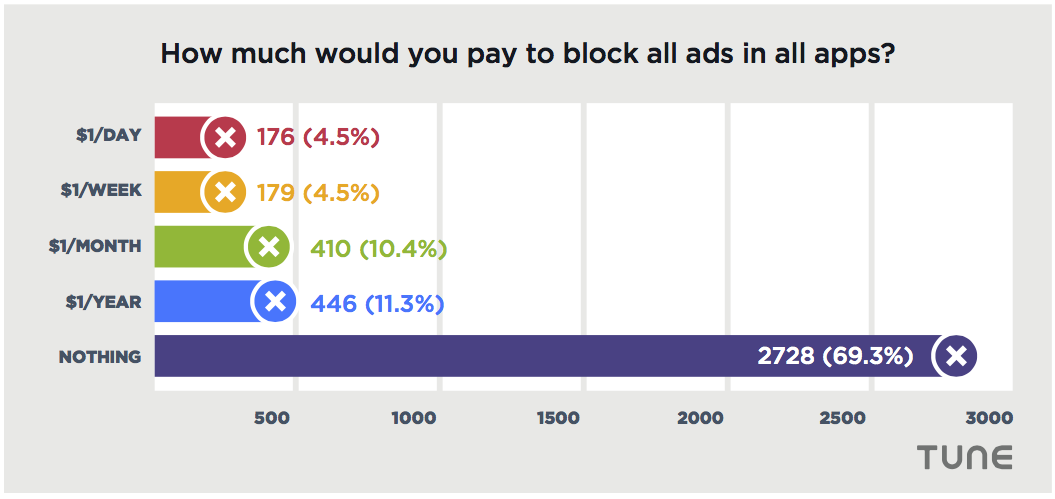1055x499 pixels.
Task: Click the green X icon on $1/MONTH bar
Action: click(268, 247)
